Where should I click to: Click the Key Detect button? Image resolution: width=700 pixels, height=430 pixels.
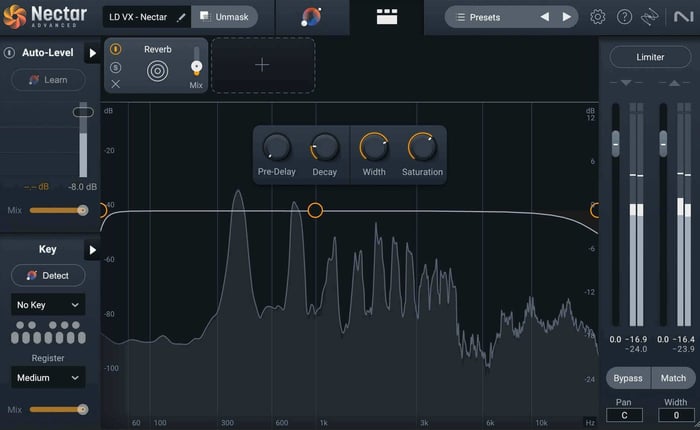click(x=48, y=276)
